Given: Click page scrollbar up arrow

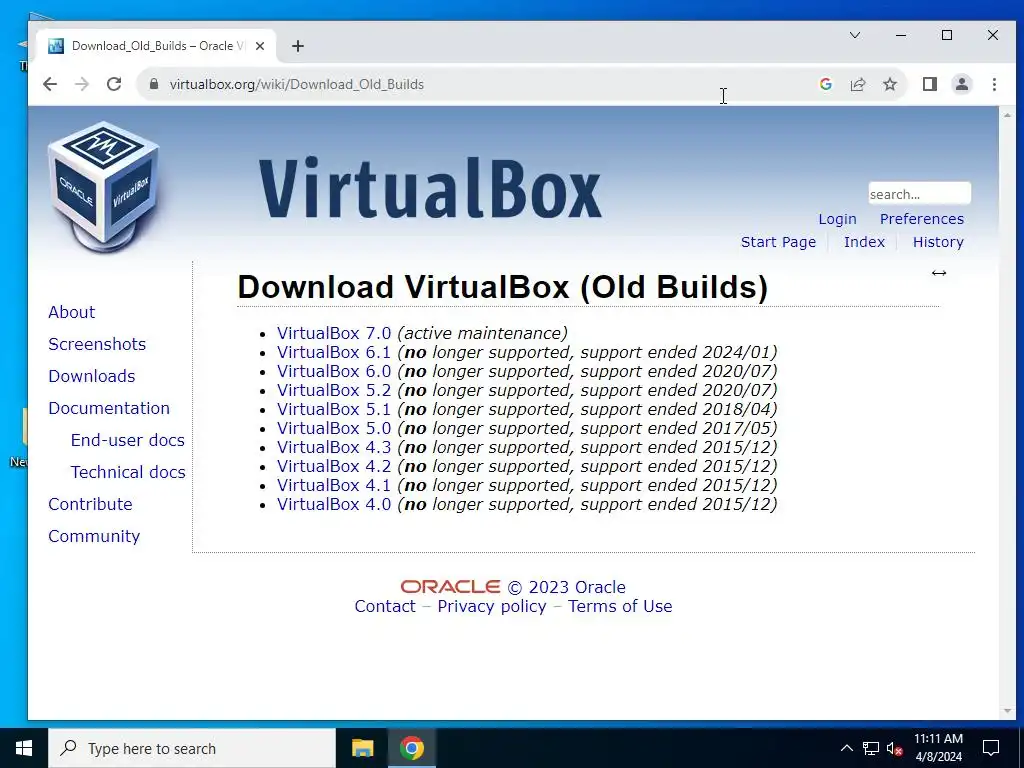Looking at the screenshot, I should pos(1007,115).
